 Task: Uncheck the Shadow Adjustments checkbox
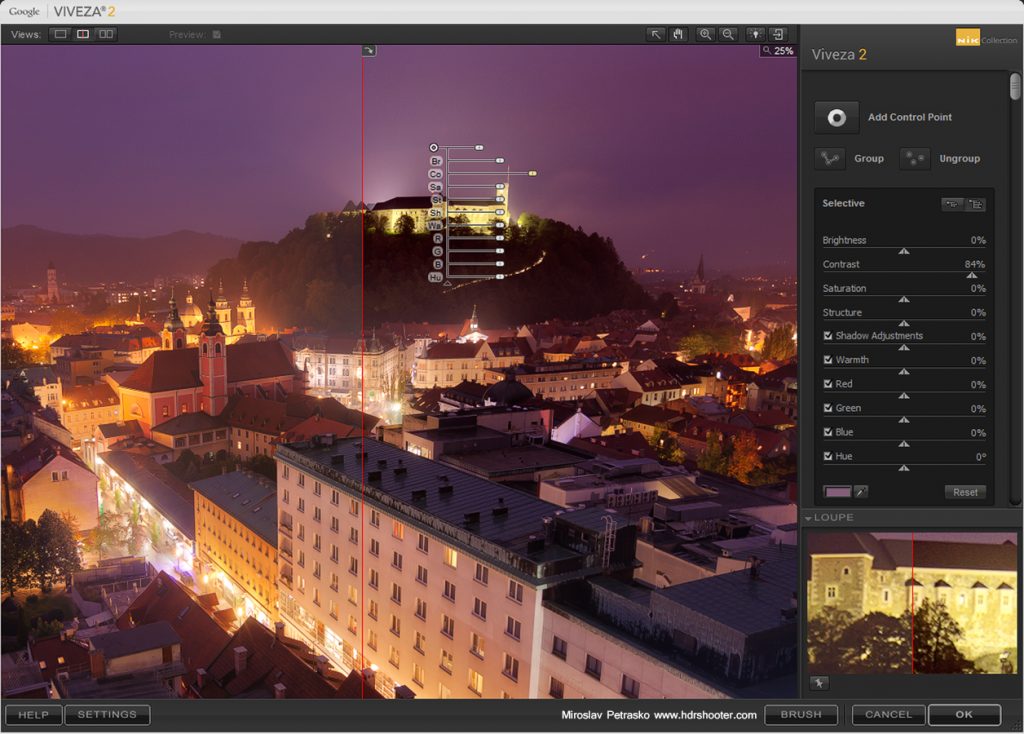828,336
